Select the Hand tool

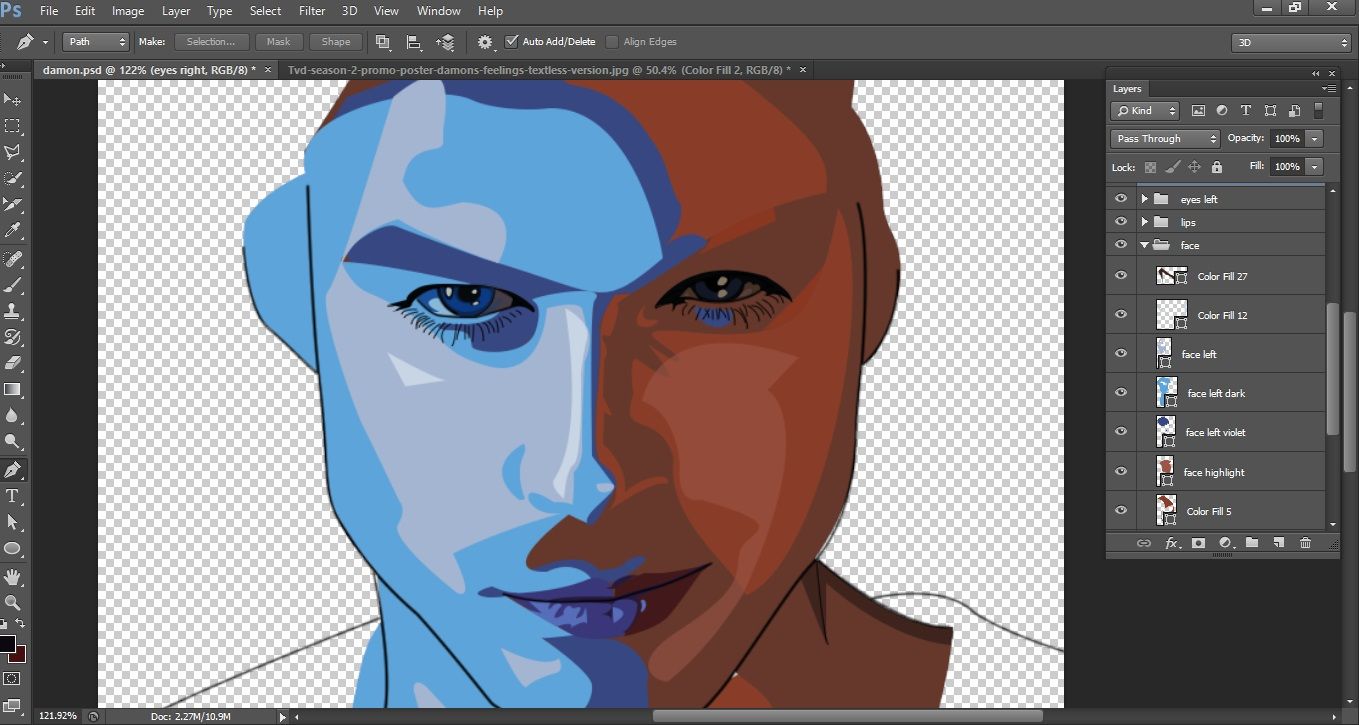click(13, 576)
